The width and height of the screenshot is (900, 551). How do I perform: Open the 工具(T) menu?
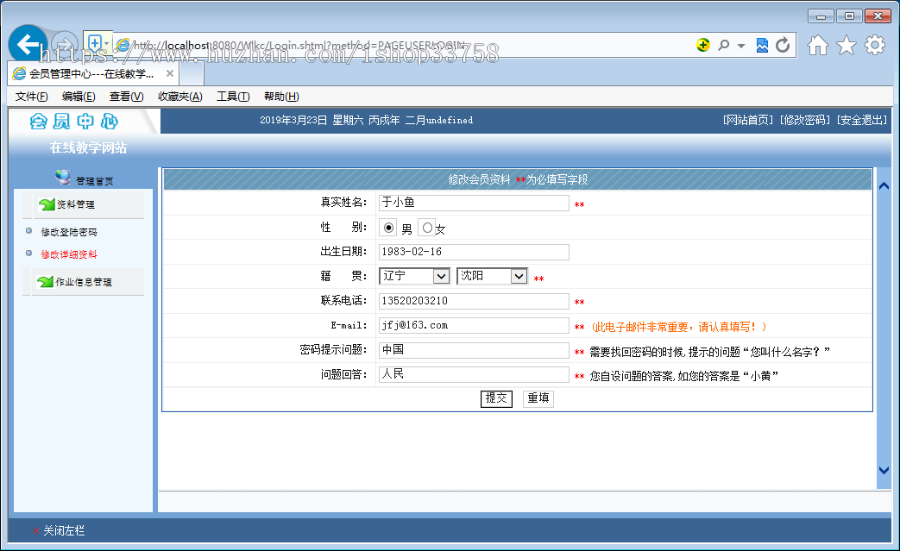tap(233, 96)
